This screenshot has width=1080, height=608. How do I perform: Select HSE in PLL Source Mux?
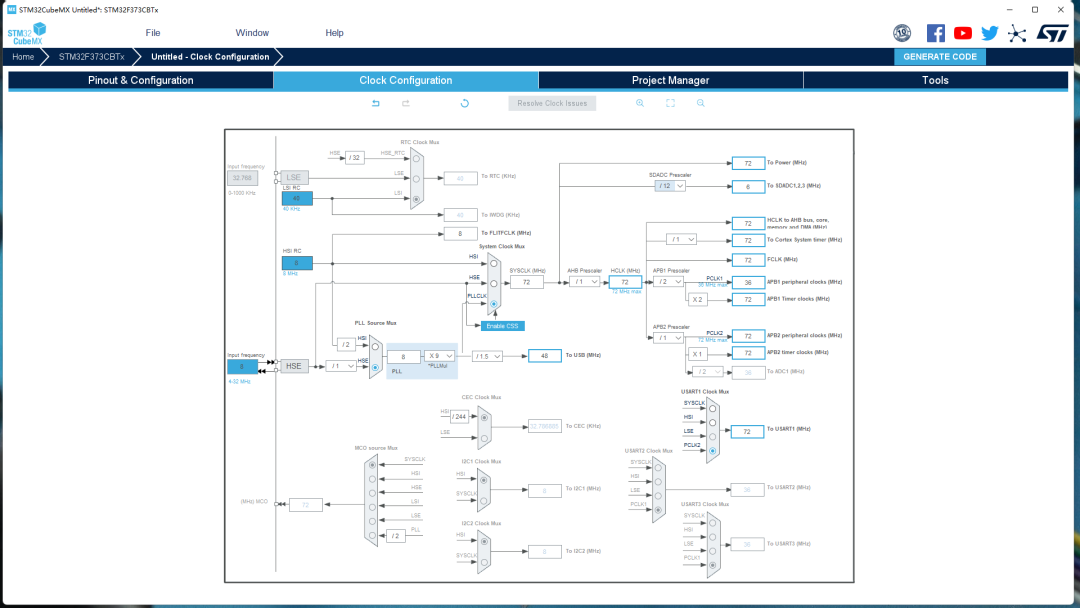[x=375, y=368]
